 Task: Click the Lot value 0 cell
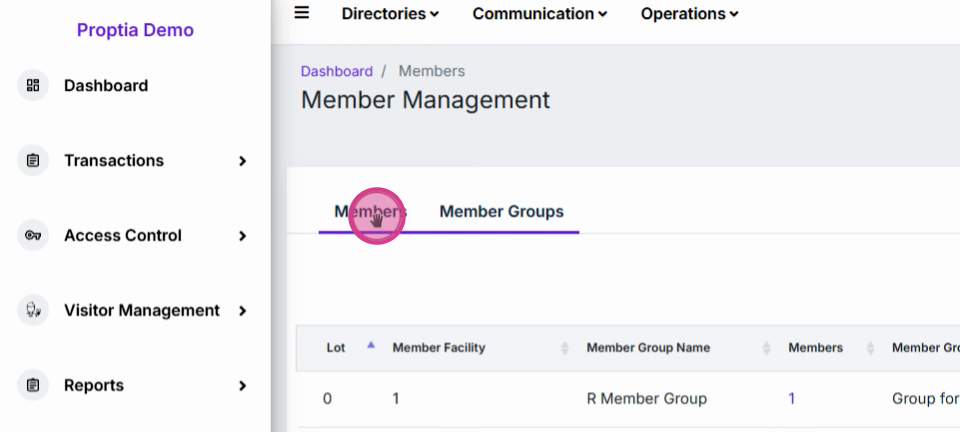click(328, 399)
